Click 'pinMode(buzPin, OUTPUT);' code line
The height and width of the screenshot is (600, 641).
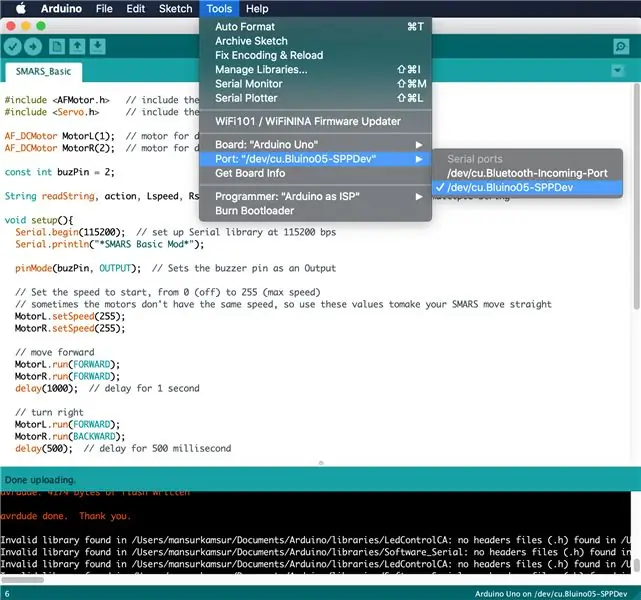click(78, 268)
